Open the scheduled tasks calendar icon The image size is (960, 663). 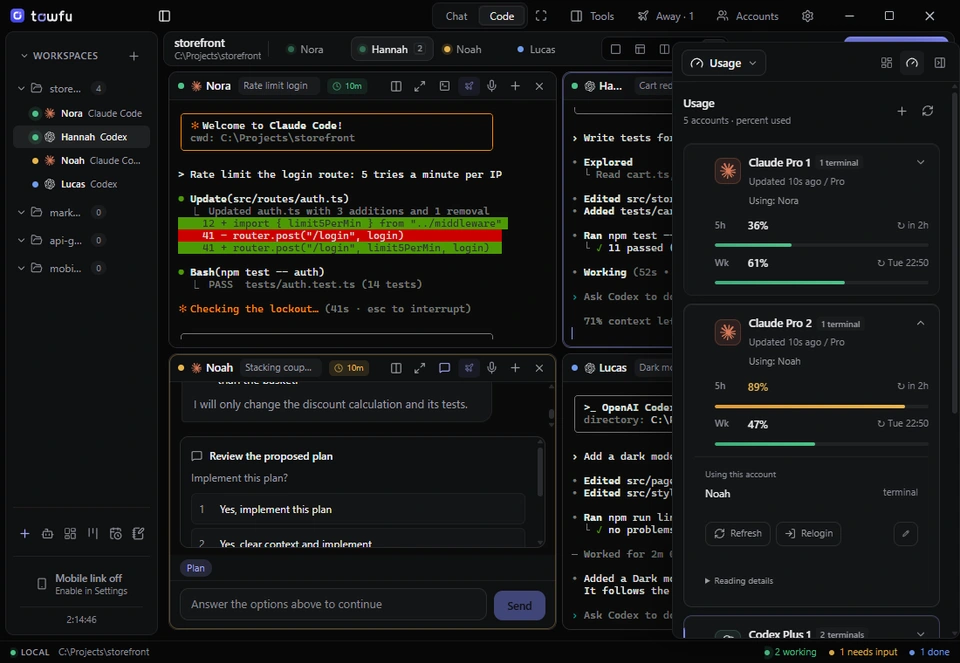tap(116, 534)
